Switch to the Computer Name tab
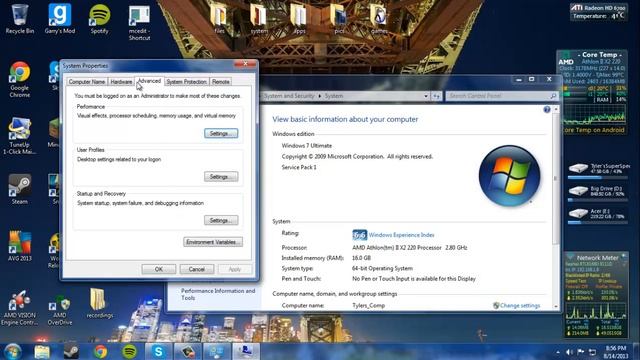This screenshot has width=640, height=360. pos(87,82)
